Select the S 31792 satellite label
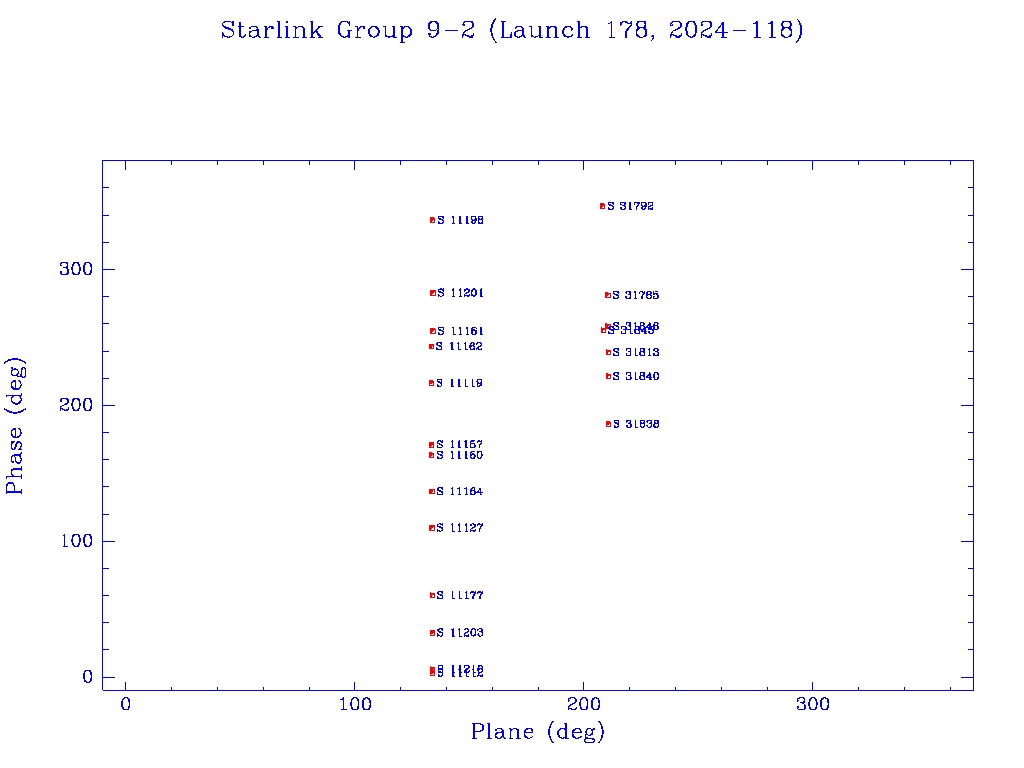Viewport: 1024px width, 768px height. 630,206
